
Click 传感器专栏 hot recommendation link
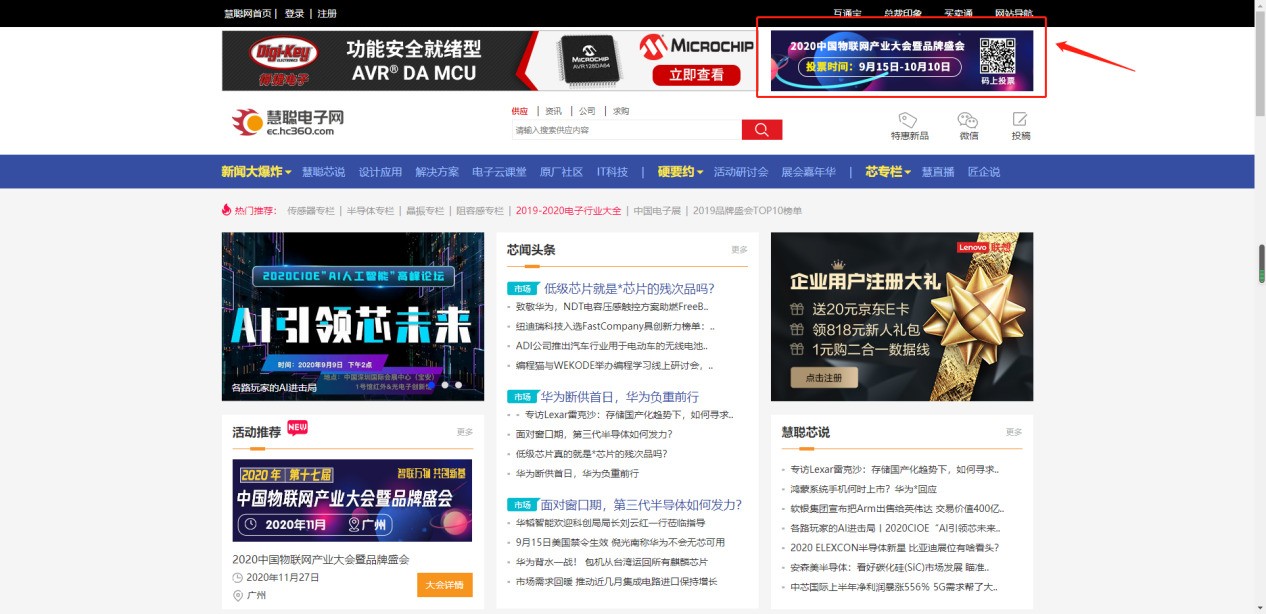(x=311, y=211)
